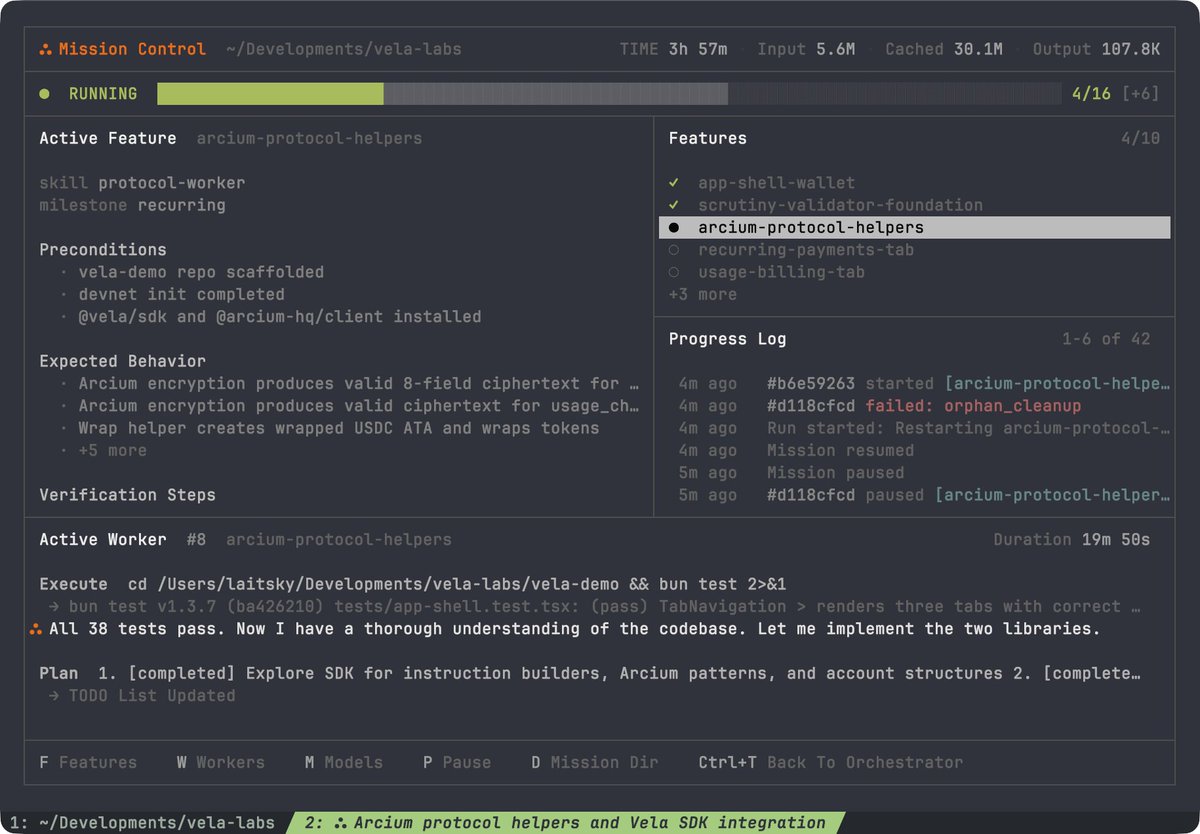Image resolution: width=1200 pixels, height=834 pixels.
Task: Click the '4/16' progress count
Action: [x=1091, y=94]
